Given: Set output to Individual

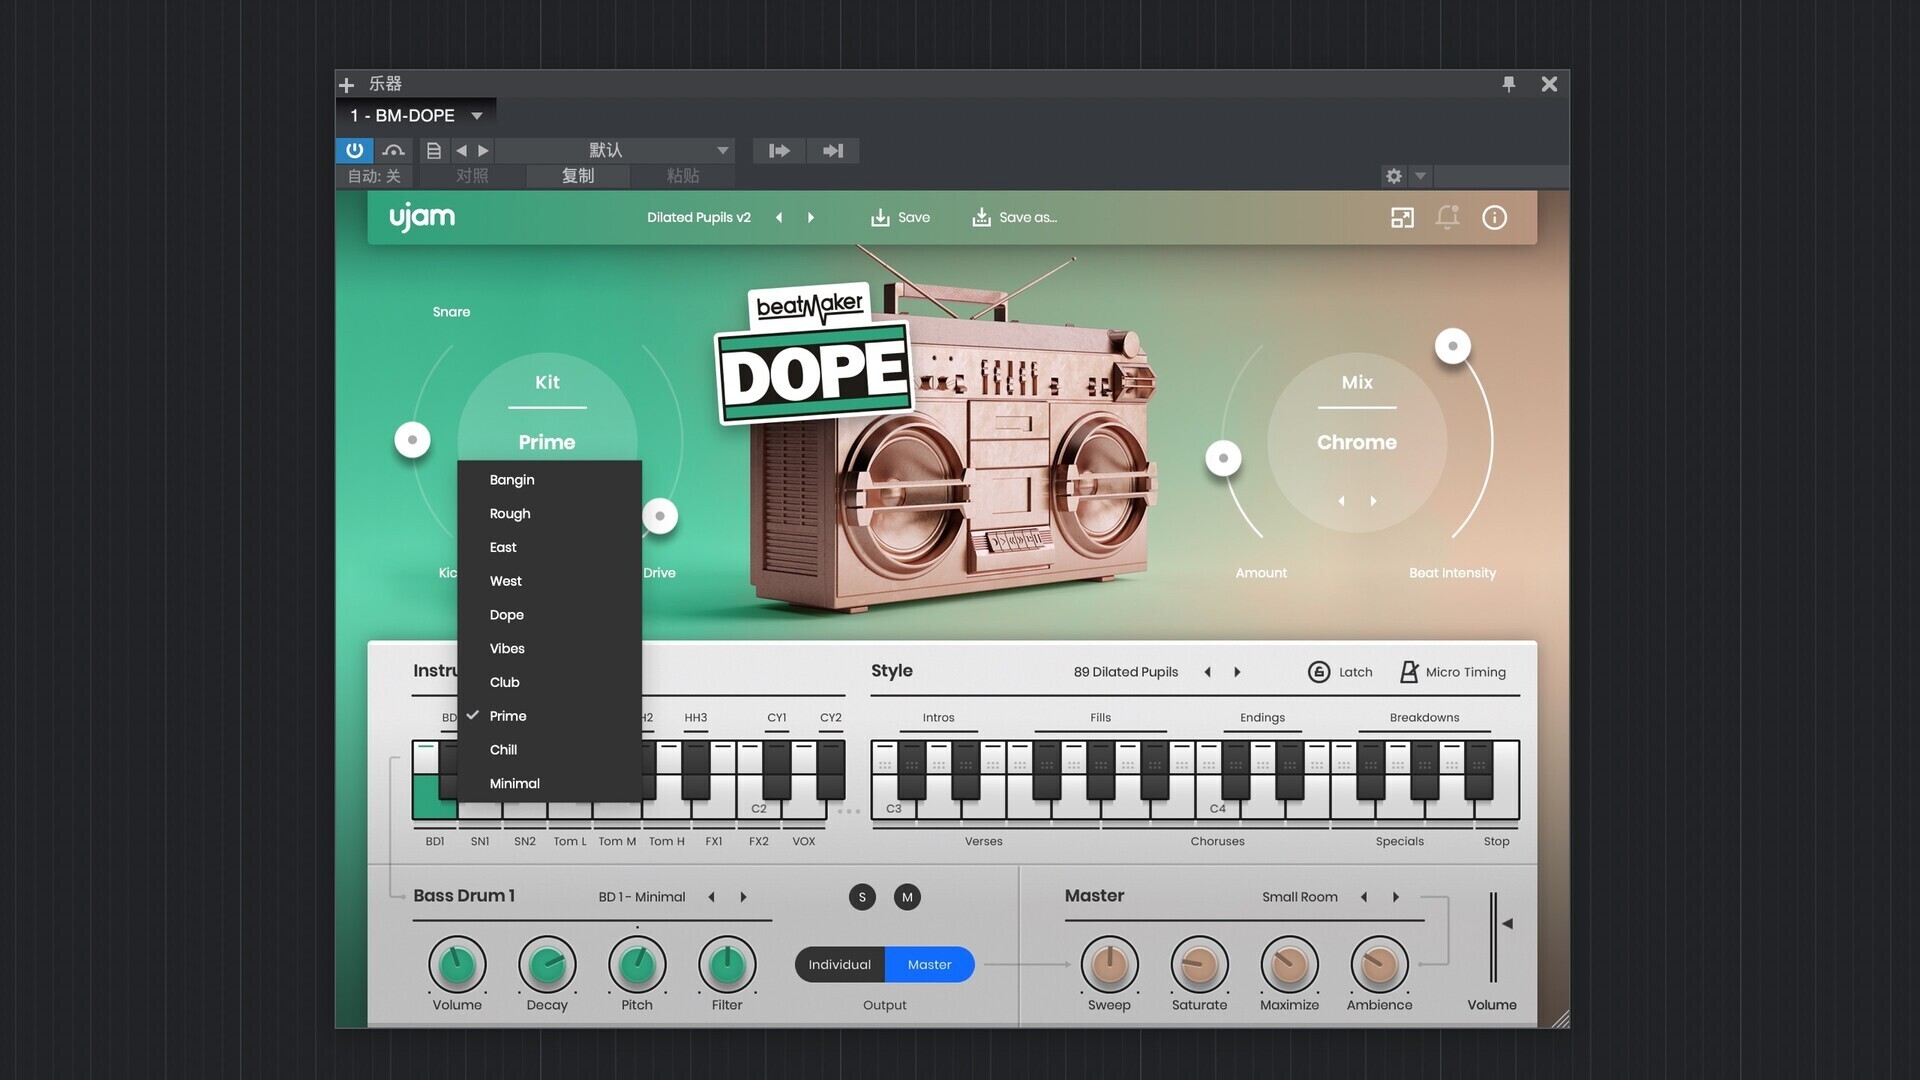Looking at the screenshot, I should point(840,965).
